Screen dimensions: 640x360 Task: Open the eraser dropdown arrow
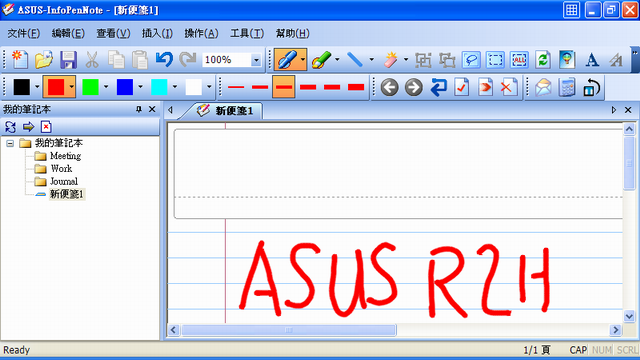406,60
